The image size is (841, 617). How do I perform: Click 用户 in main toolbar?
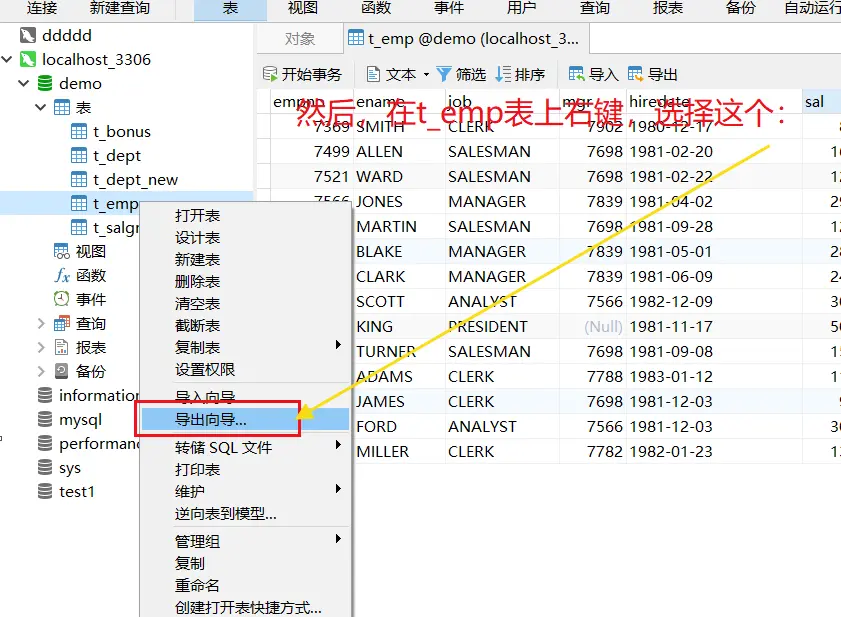[x=522, y=8]
